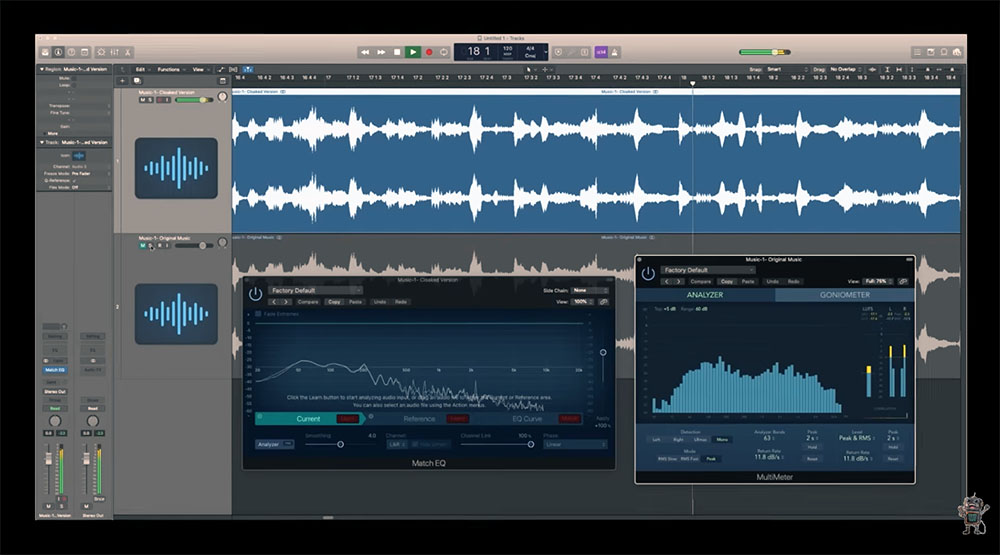Open Quick Help button in control bar

[x=71, y=52]
